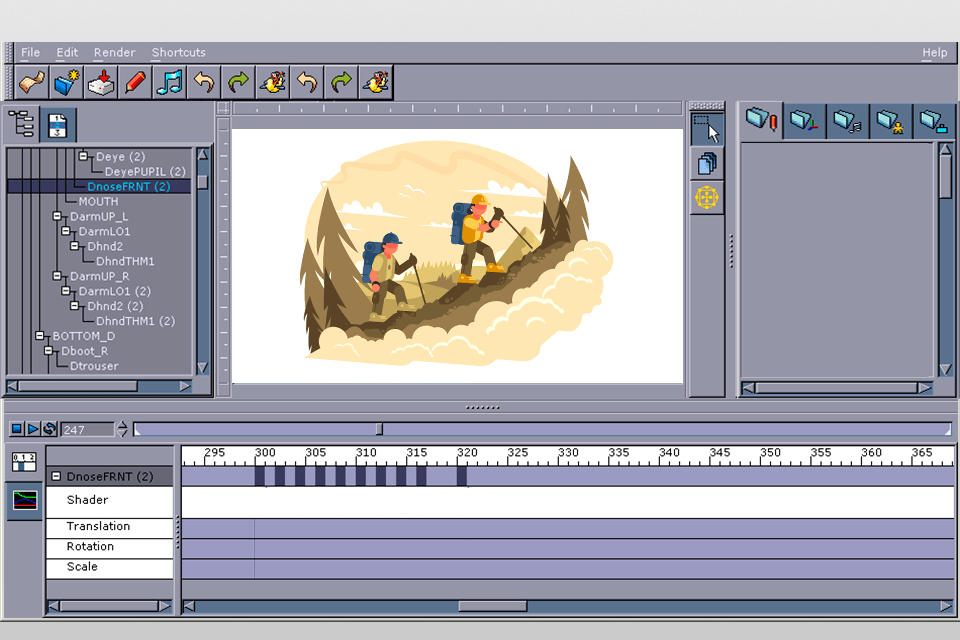Open the Render menu
The height and width of the screenshot is (640, 960).
[114, 53]
